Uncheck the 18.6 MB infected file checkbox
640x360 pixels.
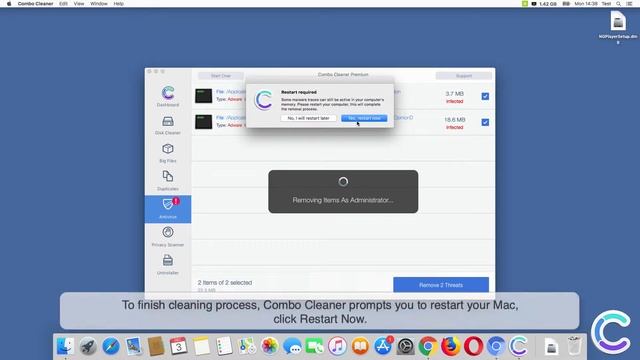485,122
